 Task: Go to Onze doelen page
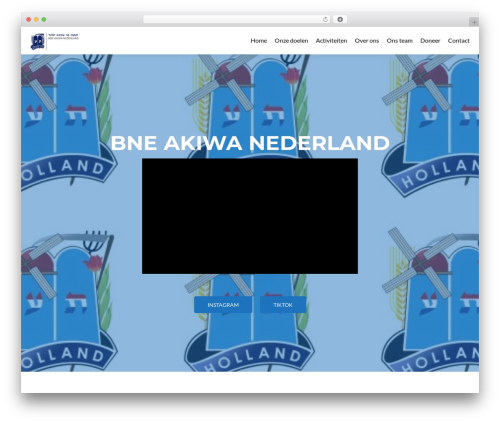(291, 41)
